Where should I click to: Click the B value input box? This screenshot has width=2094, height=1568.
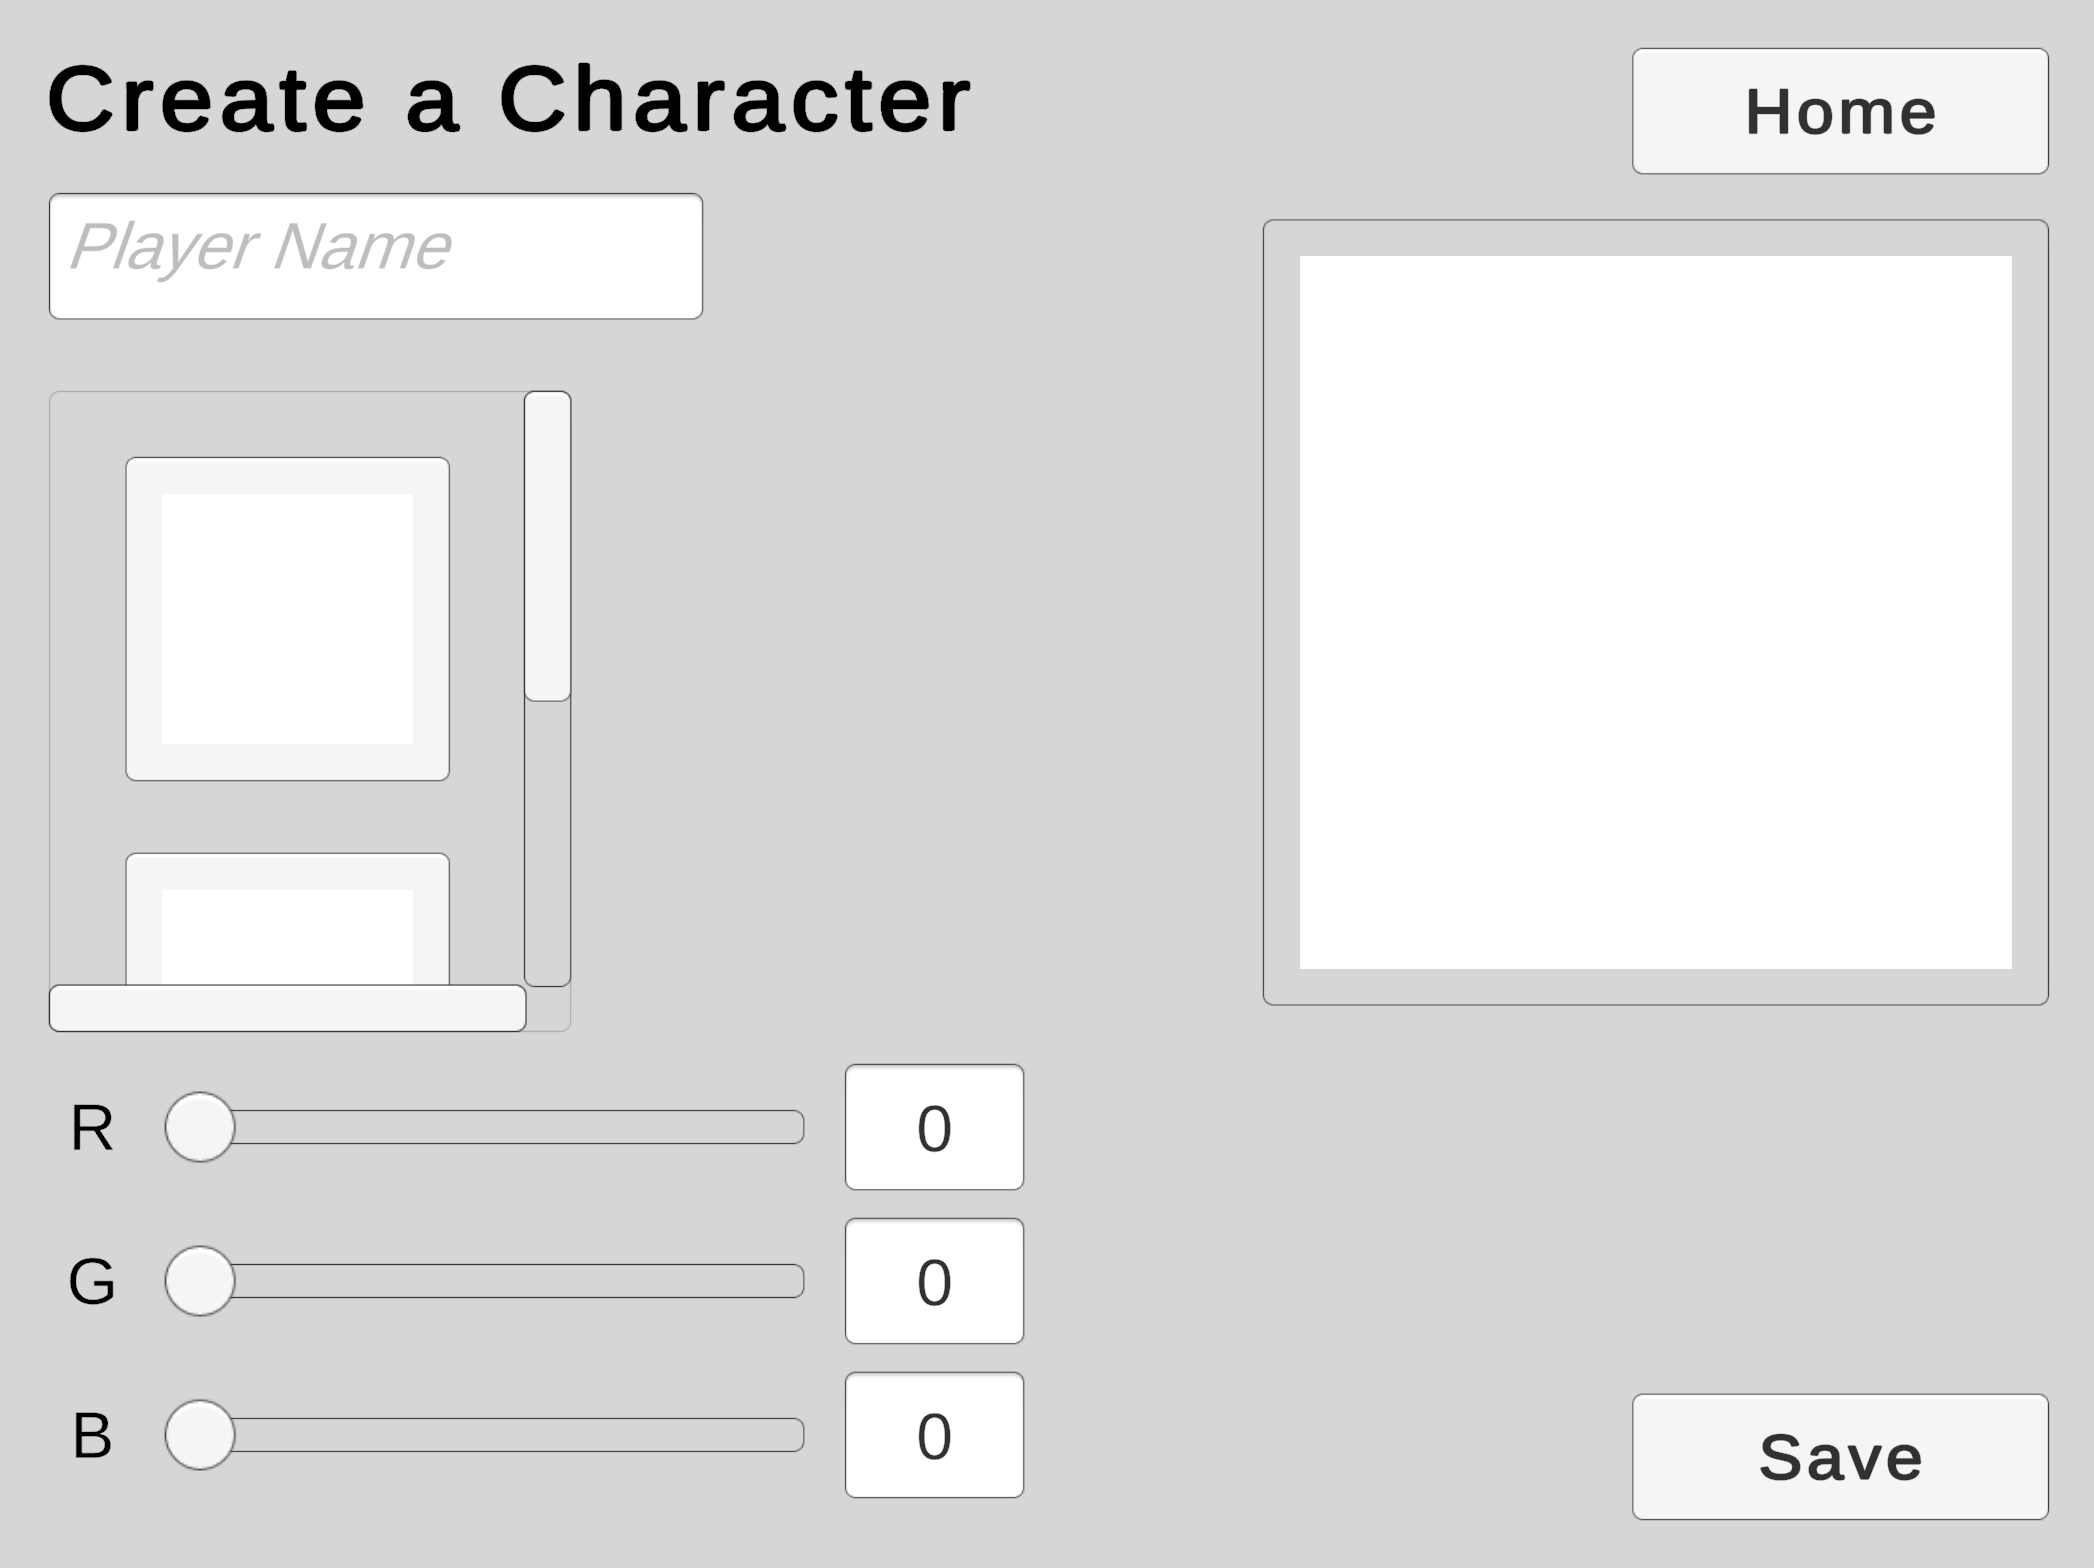tap(934, 1435)
